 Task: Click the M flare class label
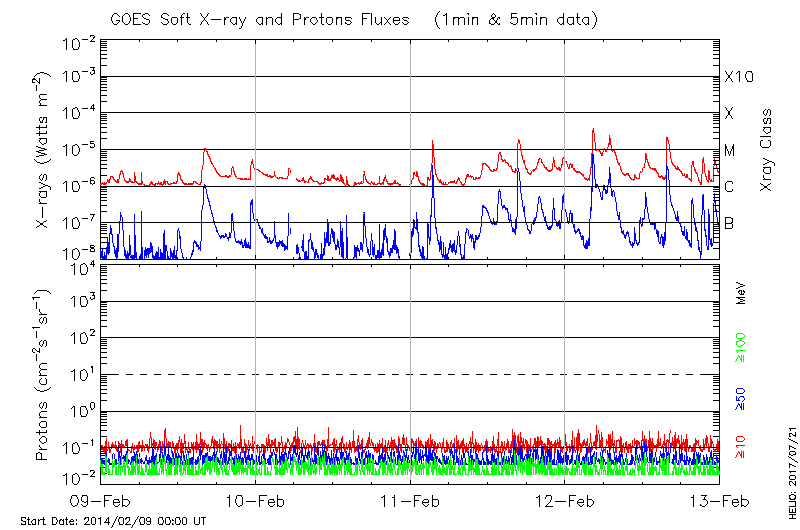(730, 151)
